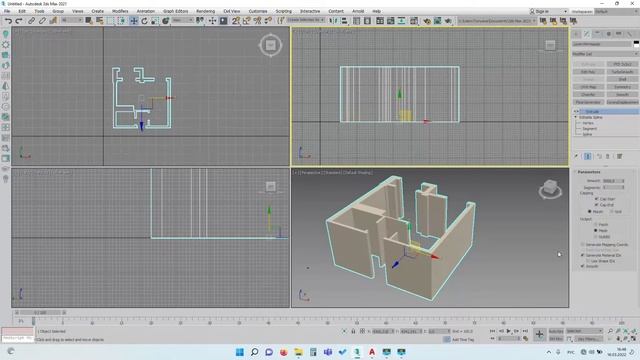Open the File menu
640x360 pixels.
point(7,11)
